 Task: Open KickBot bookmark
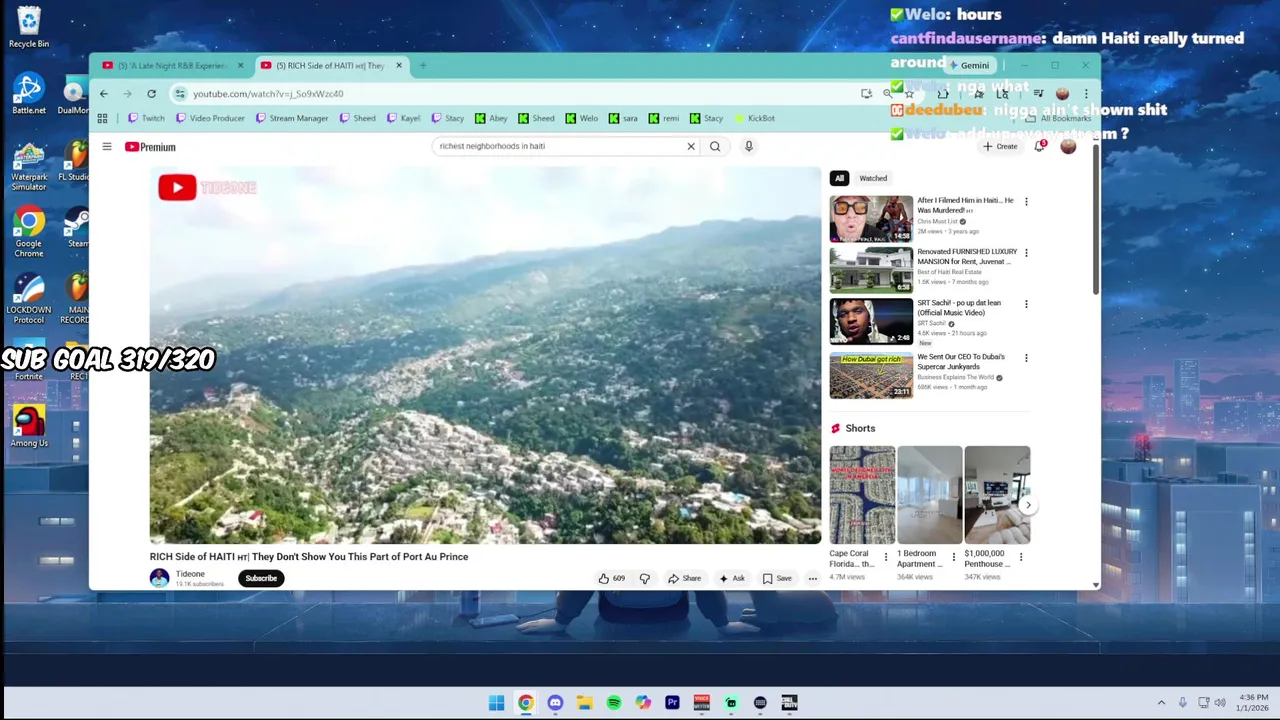pyautogui.click(x=755, y=118)
